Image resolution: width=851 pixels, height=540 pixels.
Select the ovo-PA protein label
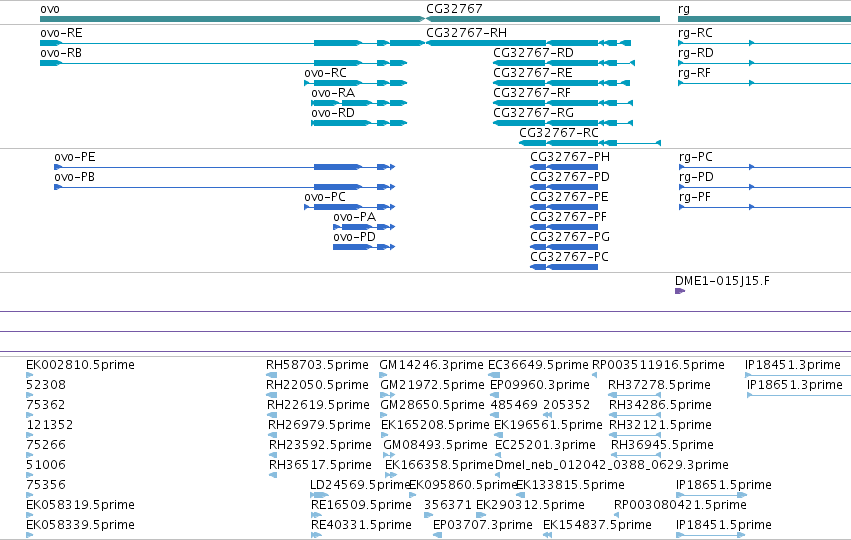(354, 217)
